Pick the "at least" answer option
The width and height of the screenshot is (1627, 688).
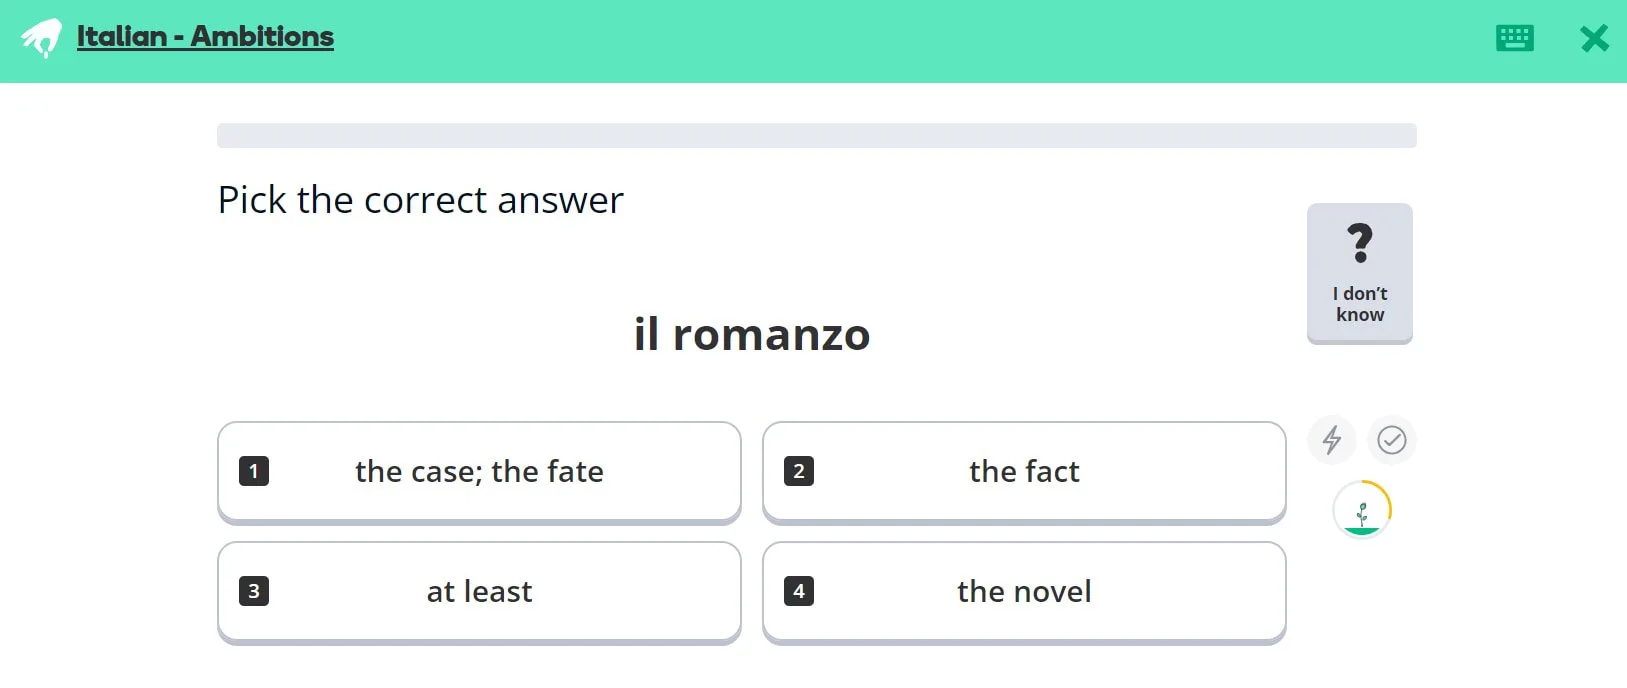pyautogui.click(x=479, y=592)
